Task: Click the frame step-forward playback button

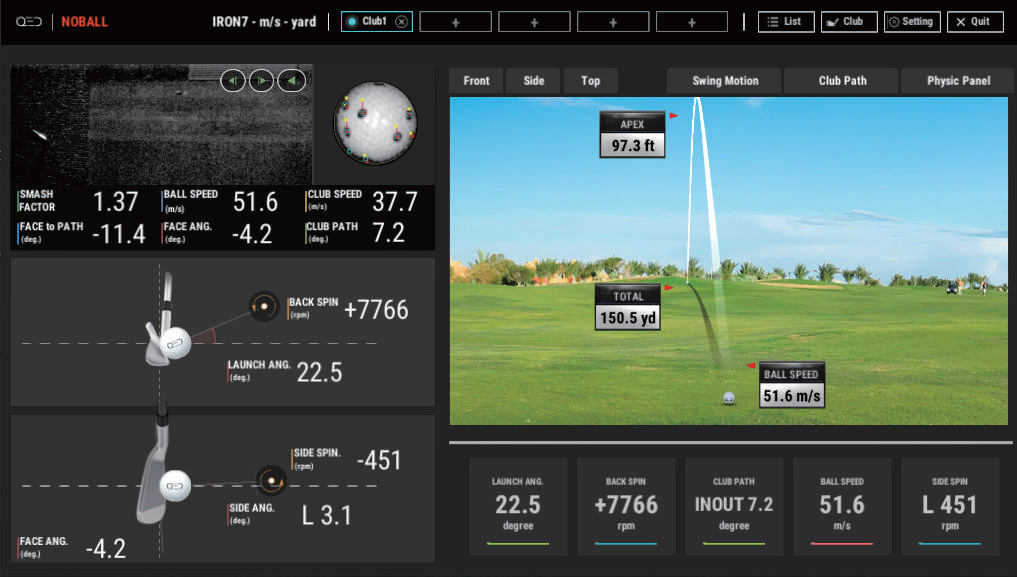Action: pos(261,81)
